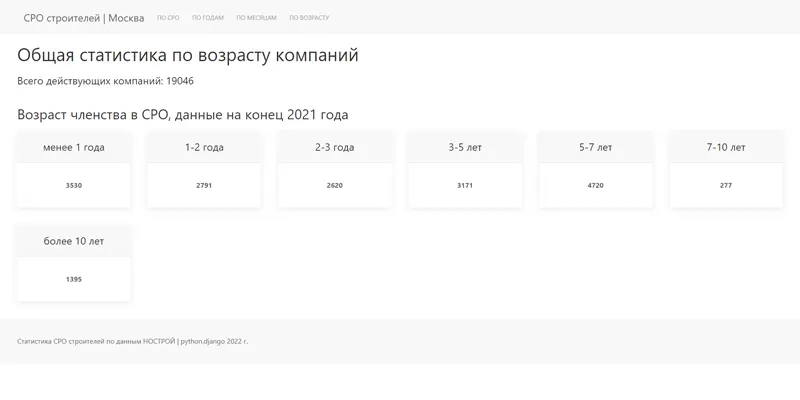
Task: Click the "3-5 лет" card header
Action: point(465,147)
